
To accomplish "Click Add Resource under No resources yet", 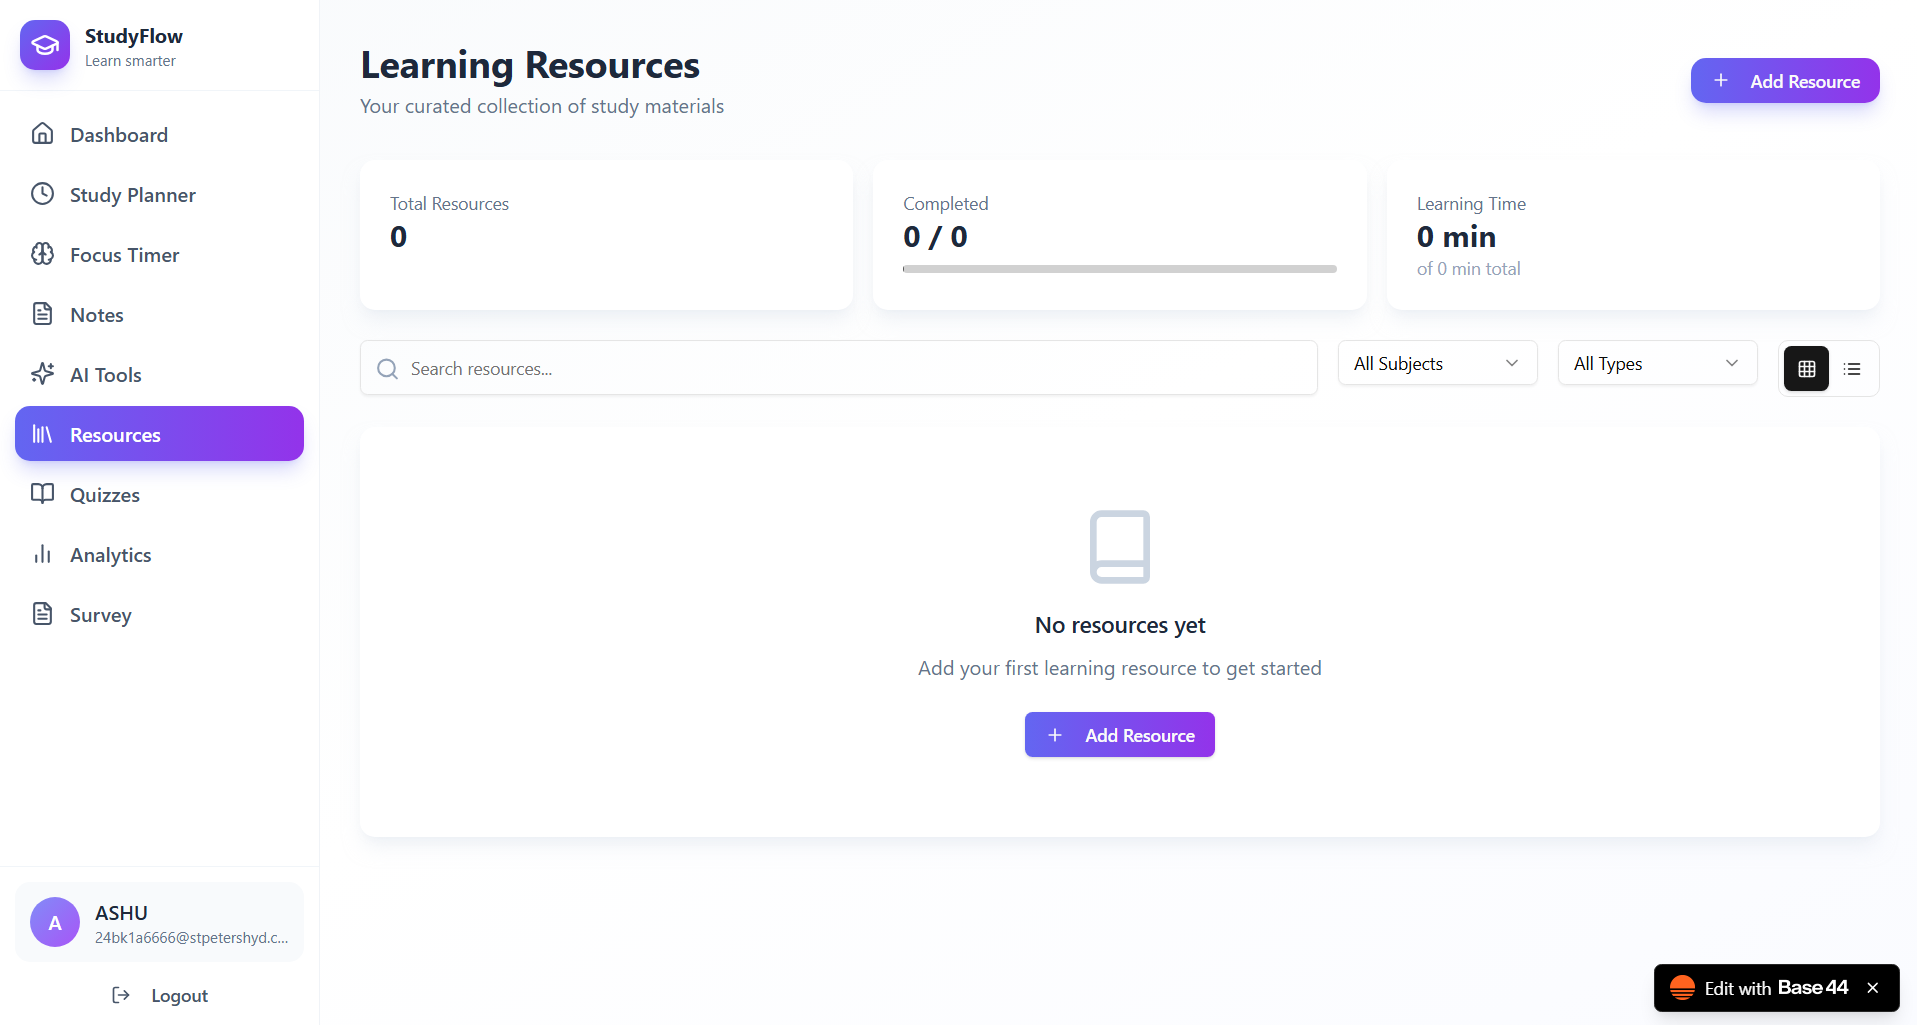I will (x=1120, y=735).
